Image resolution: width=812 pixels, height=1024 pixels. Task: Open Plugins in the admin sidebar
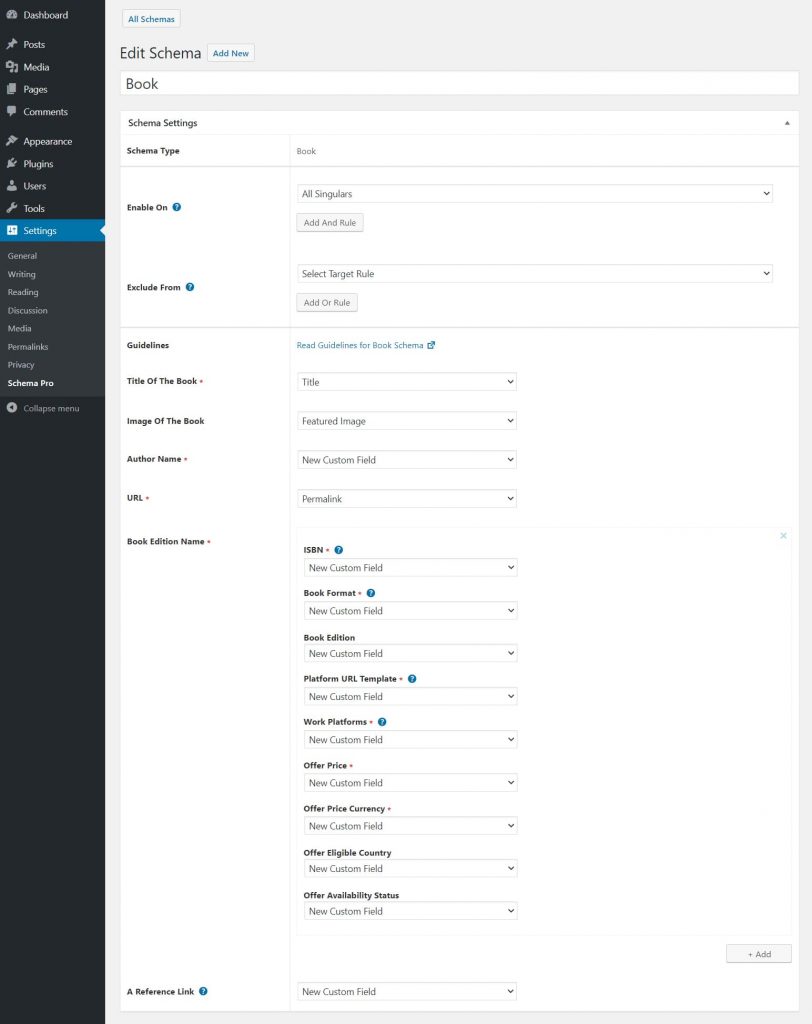pyautogui.click(x=38, y=164)
